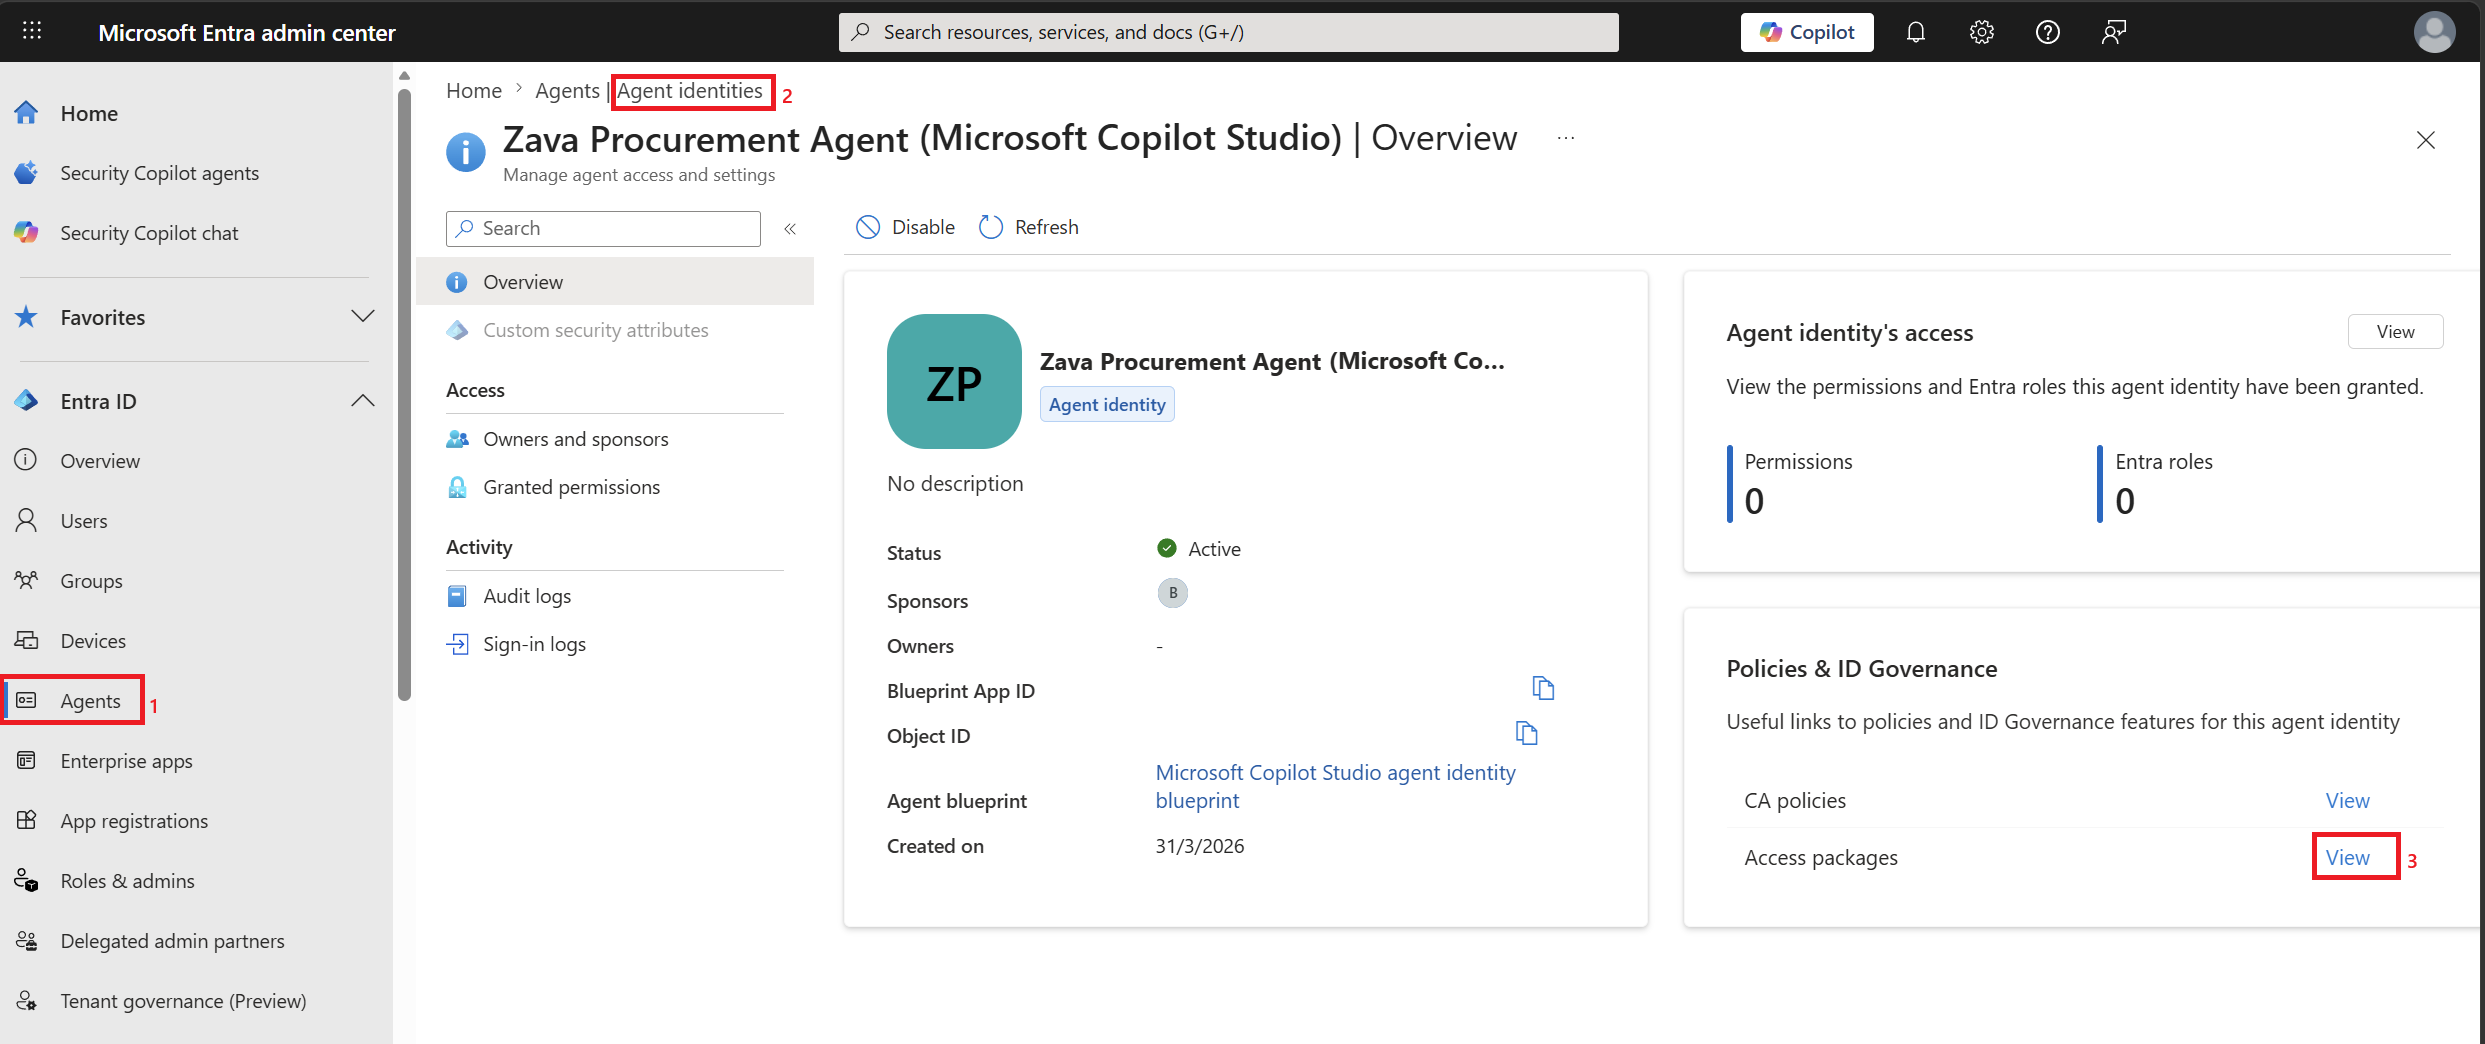
Task: Expand the Favorites section chevron
Action: [363, 317]
